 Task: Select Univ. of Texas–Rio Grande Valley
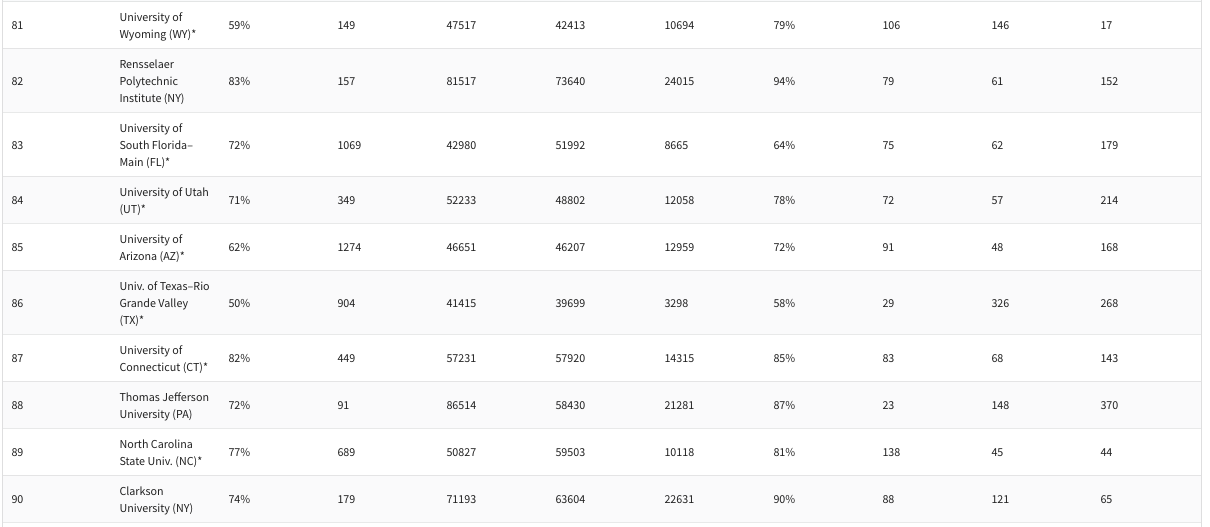coord(164,303)
